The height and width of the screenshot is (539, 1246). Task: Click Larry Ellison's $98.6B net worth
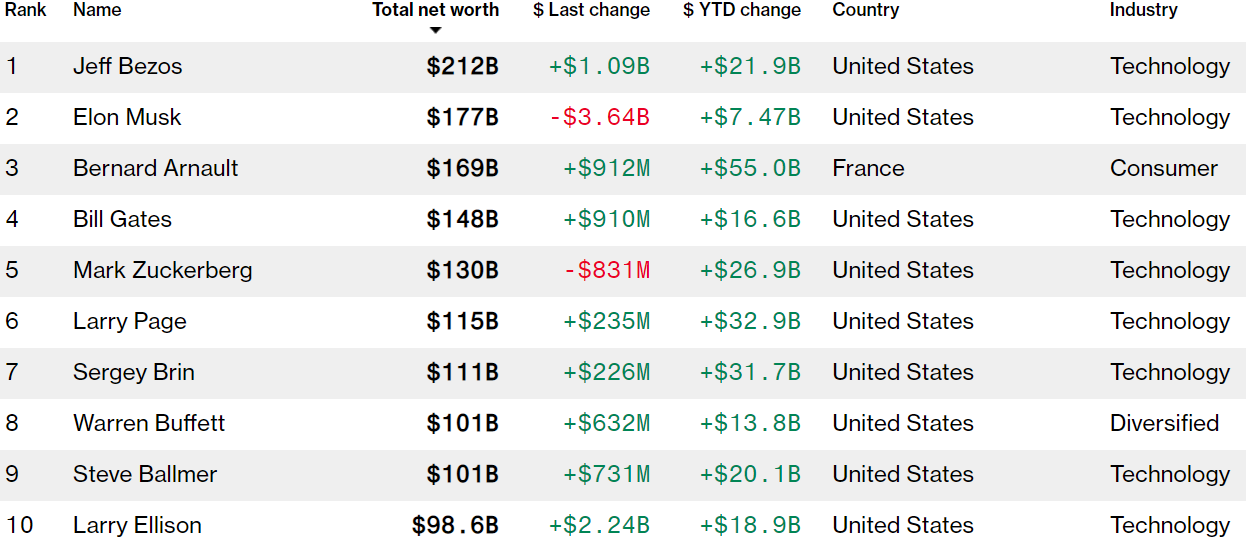pyautogui.click(x=455, y=525)
